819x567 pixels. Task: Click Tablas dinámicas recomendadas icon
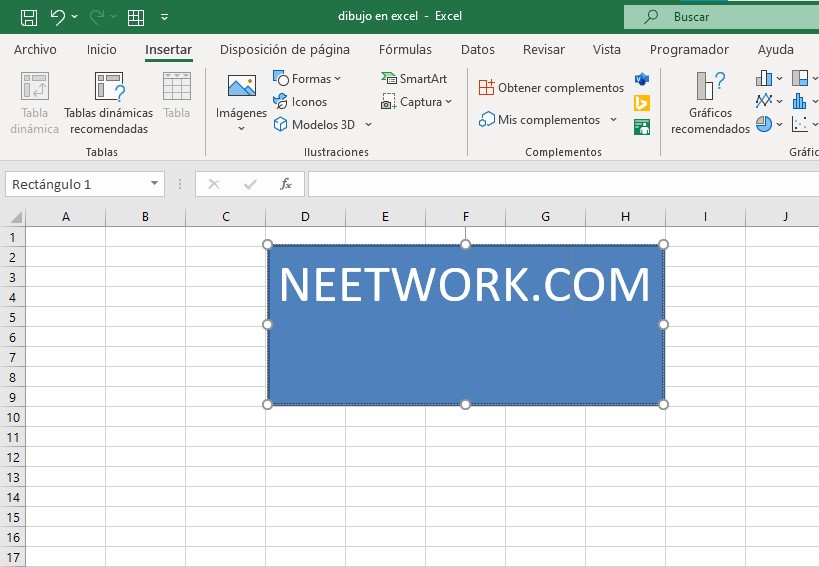coord(109,86)
